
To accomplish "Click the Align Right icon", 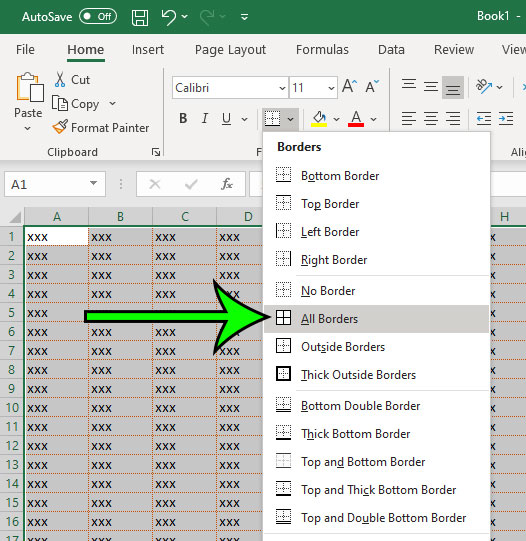I will [453, 119].
